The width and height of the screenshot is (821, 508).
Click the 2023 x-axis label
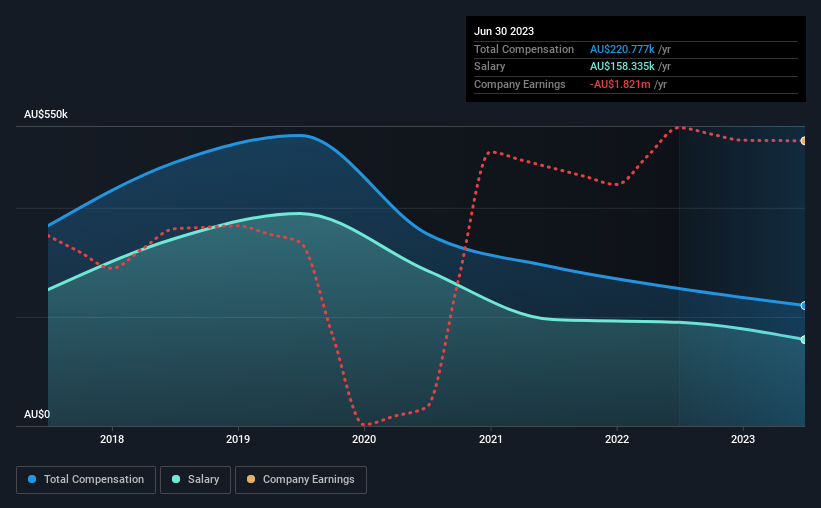[743, 439]
